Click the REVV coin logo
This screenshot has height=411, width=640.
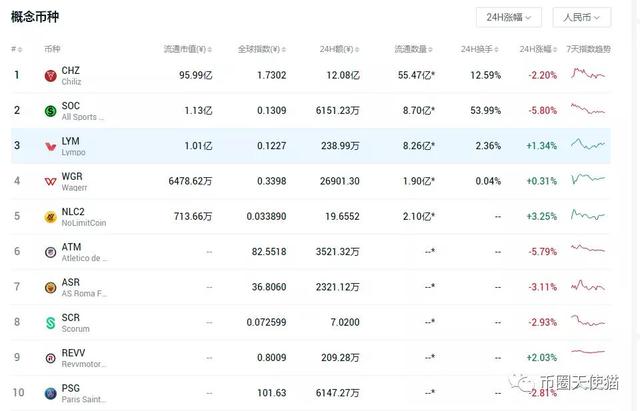coord(50,358)
